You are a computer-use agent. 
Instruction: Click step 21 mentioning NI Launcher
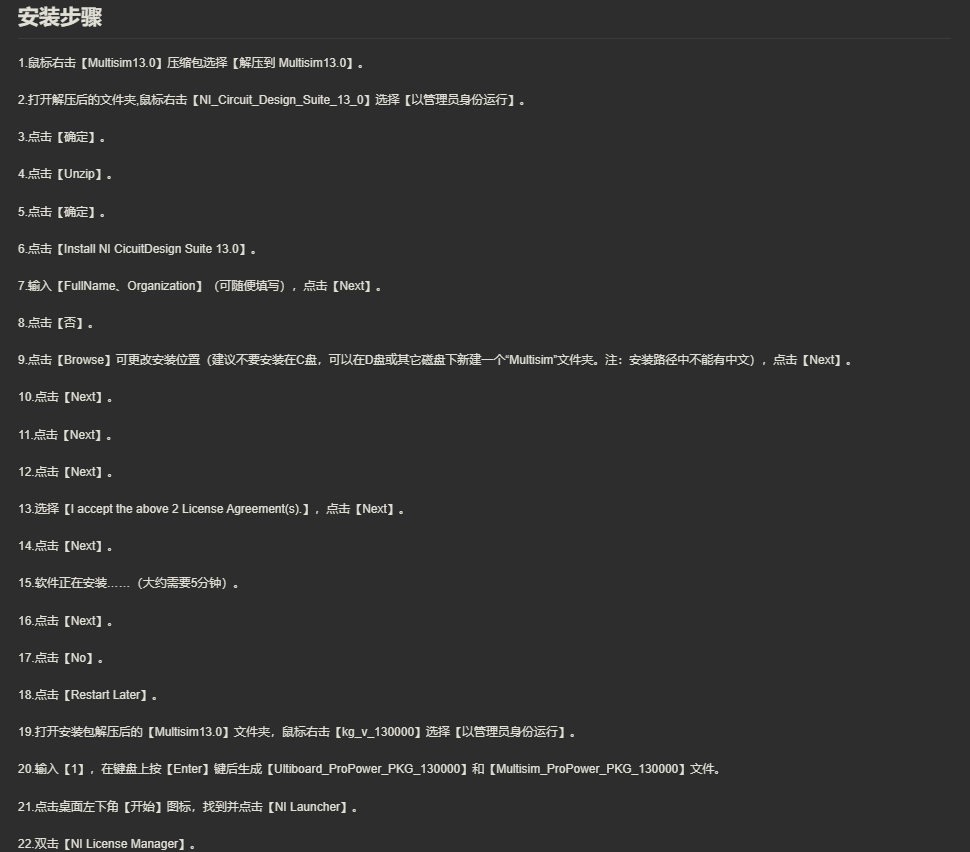pyautogui.click(x=187, y=807)
